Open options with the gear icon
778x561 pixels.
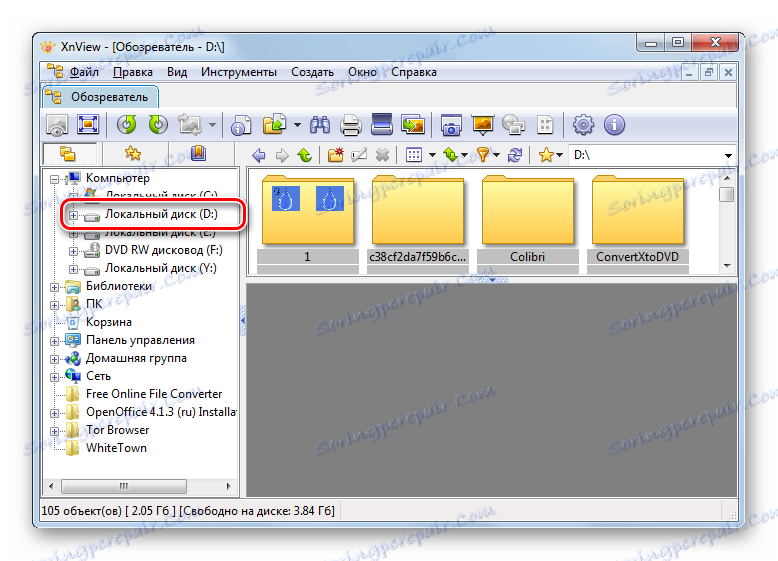583,125
